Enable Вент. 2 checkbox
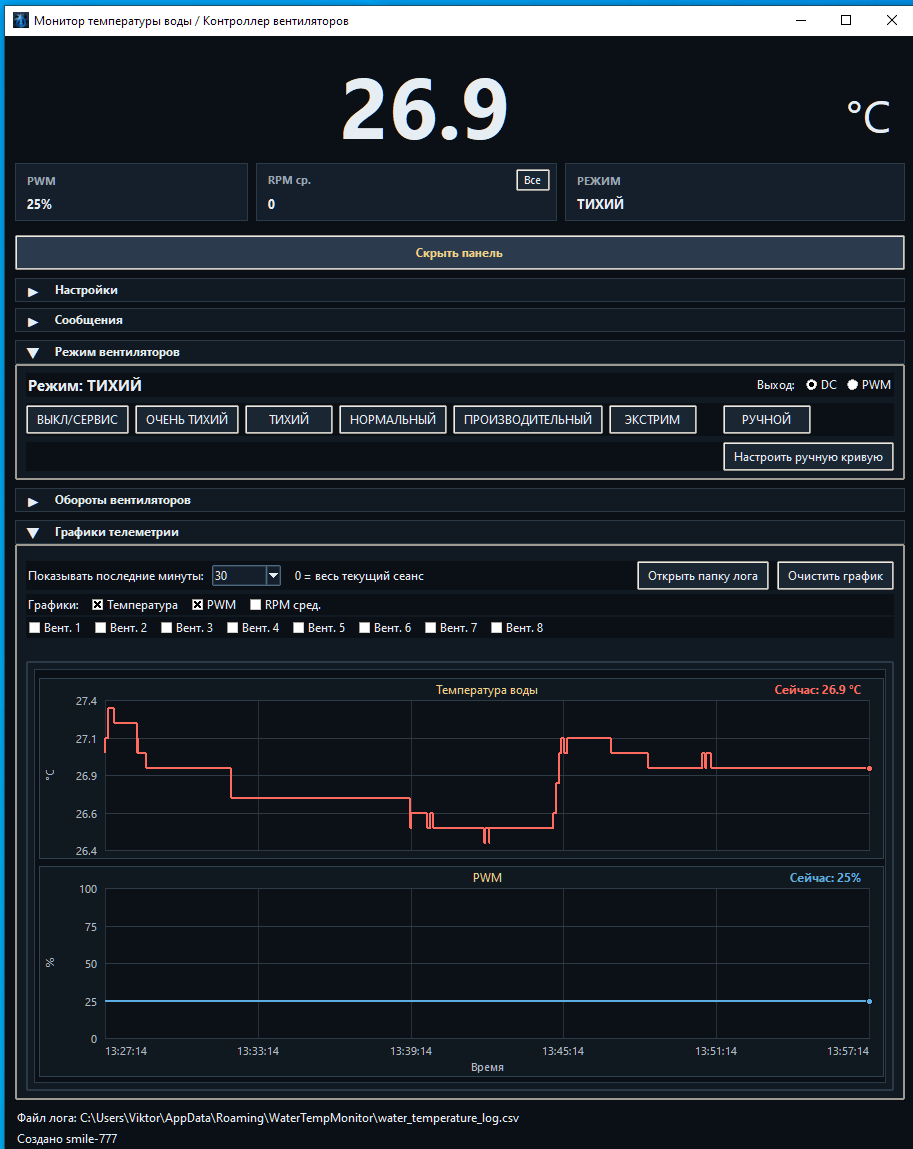 tap(100, 628)
